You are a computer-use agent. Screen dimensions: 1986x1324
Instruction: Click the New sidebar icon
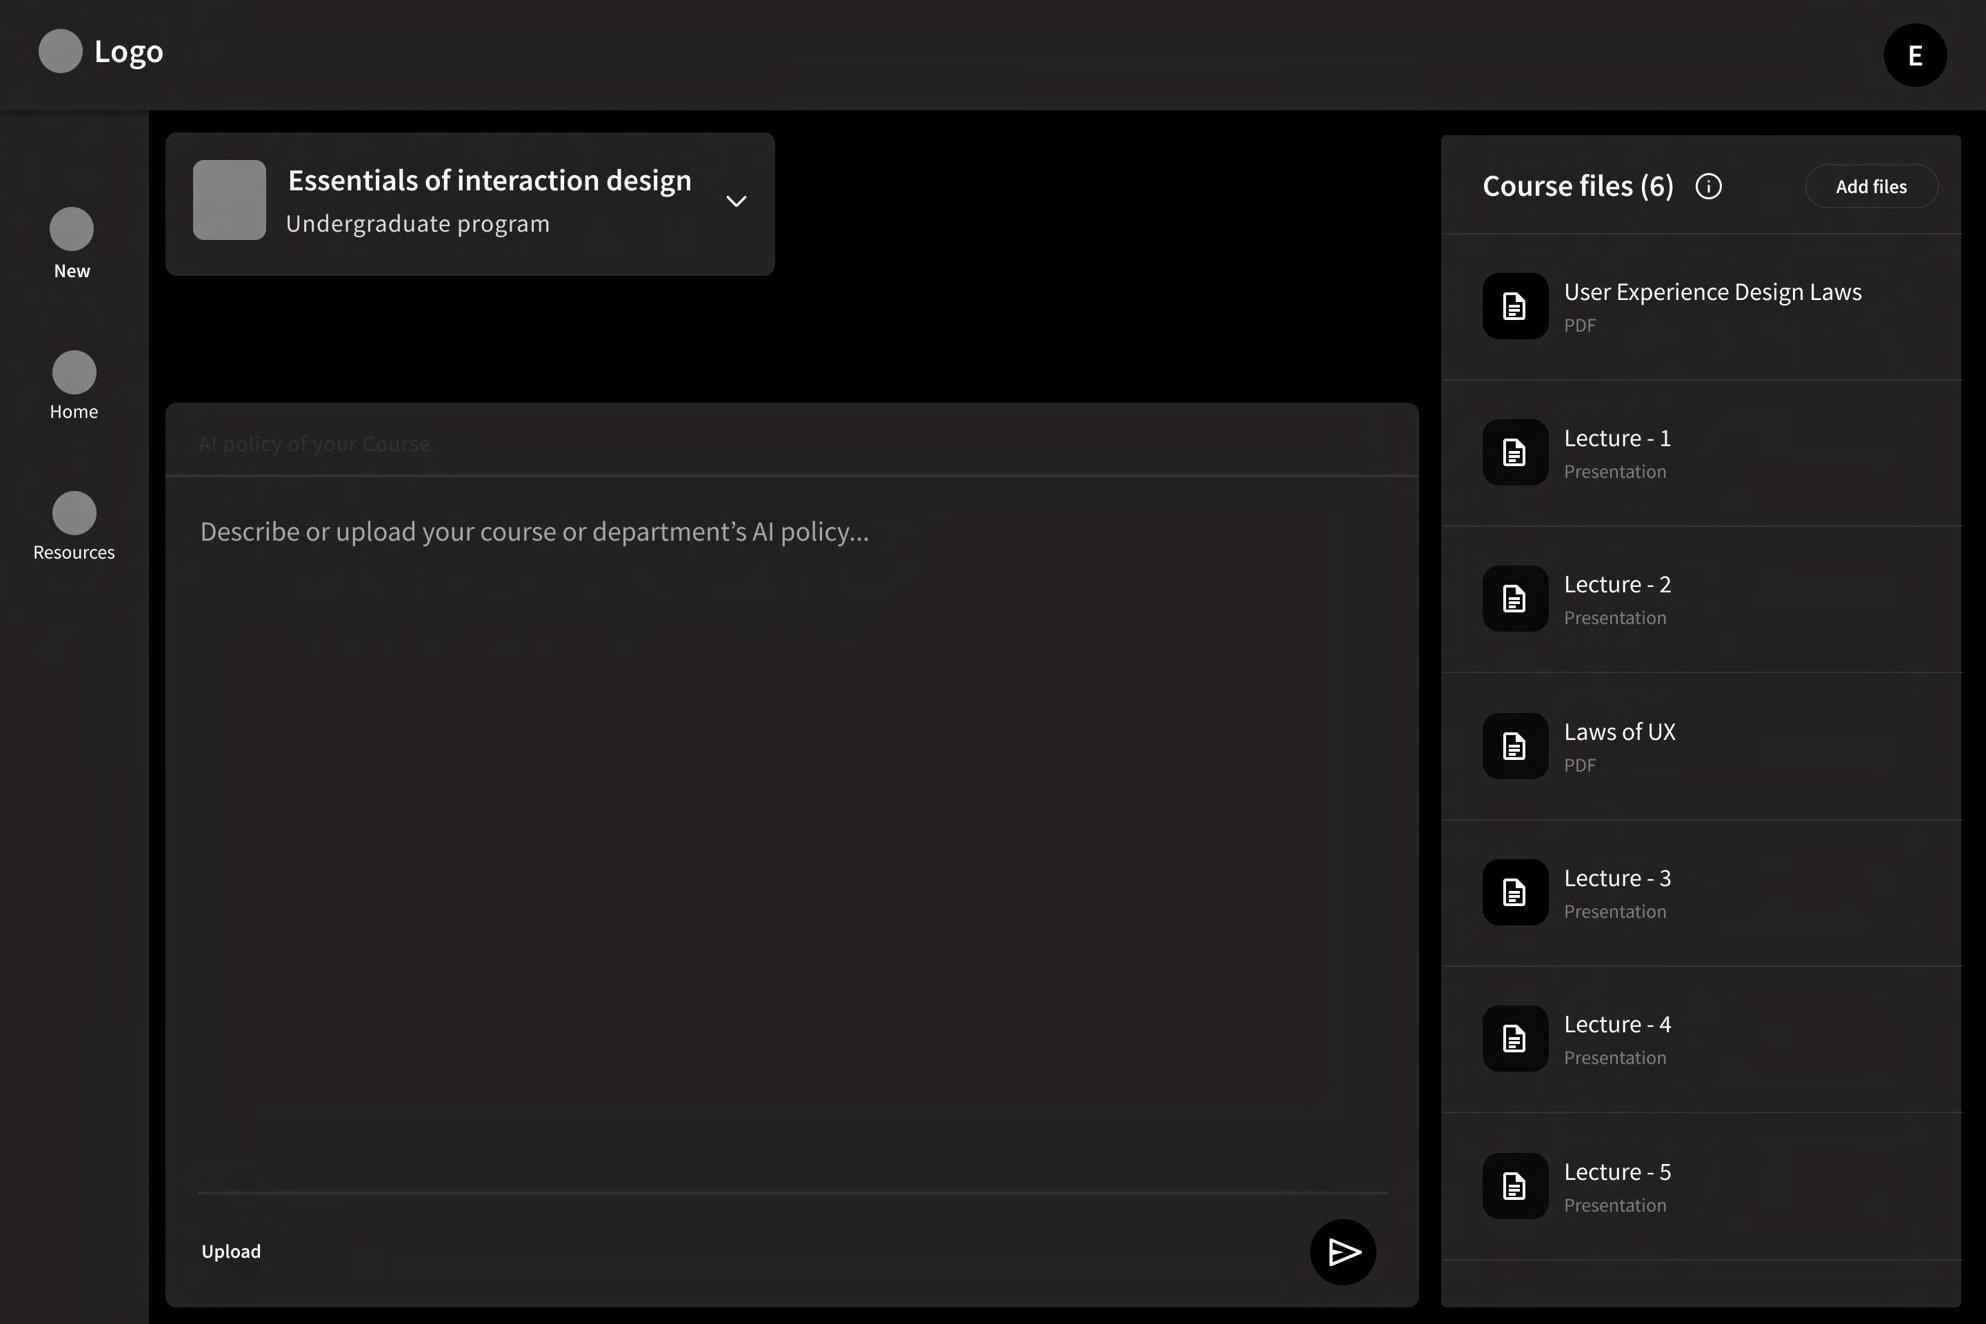[72, 230]
